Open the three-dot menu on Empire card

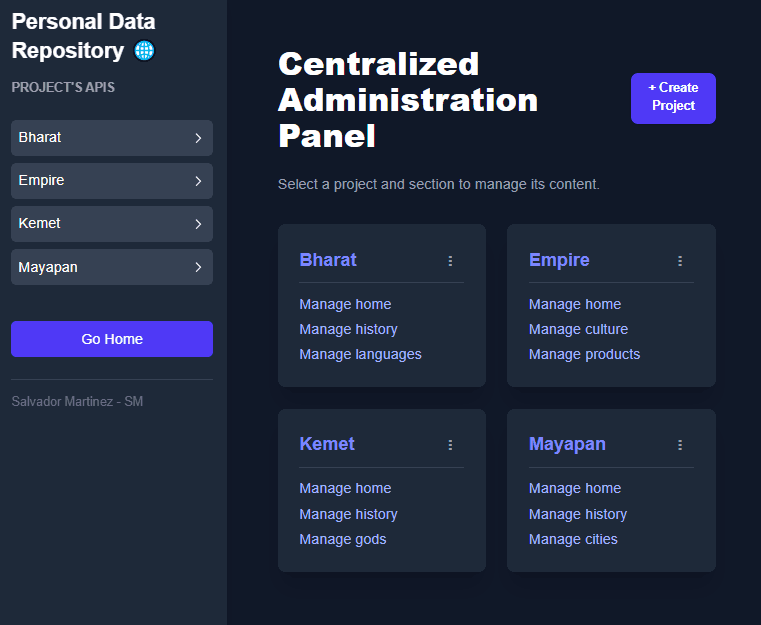(x=680, y=261)
